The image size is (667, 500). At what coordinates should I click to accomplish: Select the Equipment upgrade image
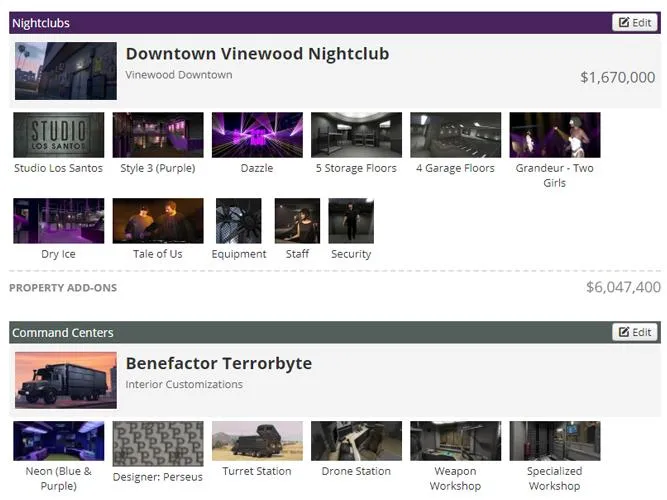point(239,221)
